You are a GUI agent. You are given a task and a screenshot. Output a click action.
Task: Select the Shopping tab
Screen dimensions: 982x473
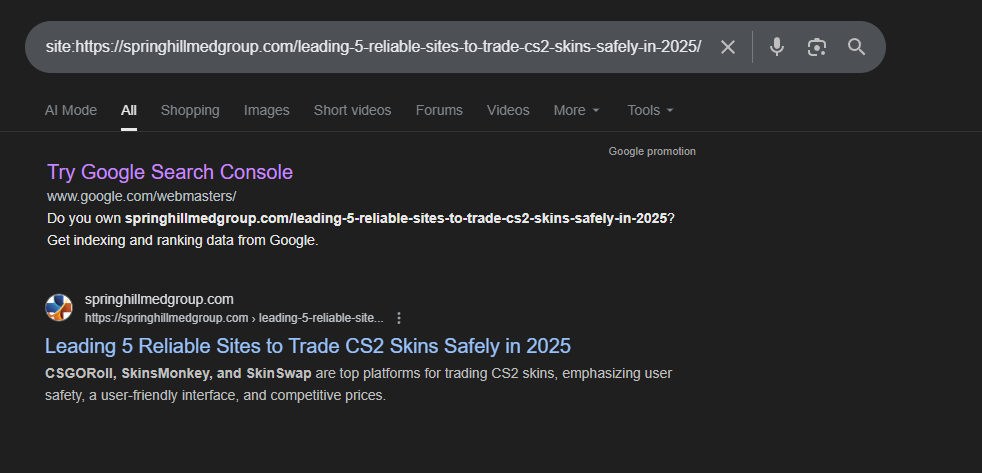[x=190, y=110]
